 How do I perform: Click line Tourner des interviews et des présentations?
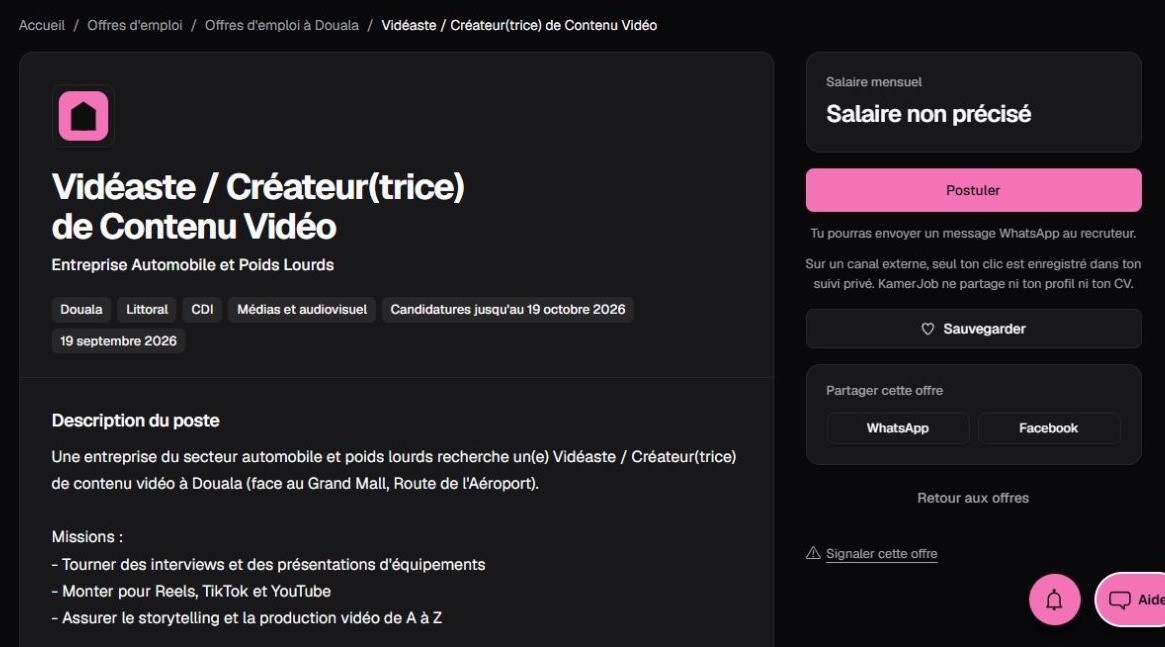pos(268,565)
